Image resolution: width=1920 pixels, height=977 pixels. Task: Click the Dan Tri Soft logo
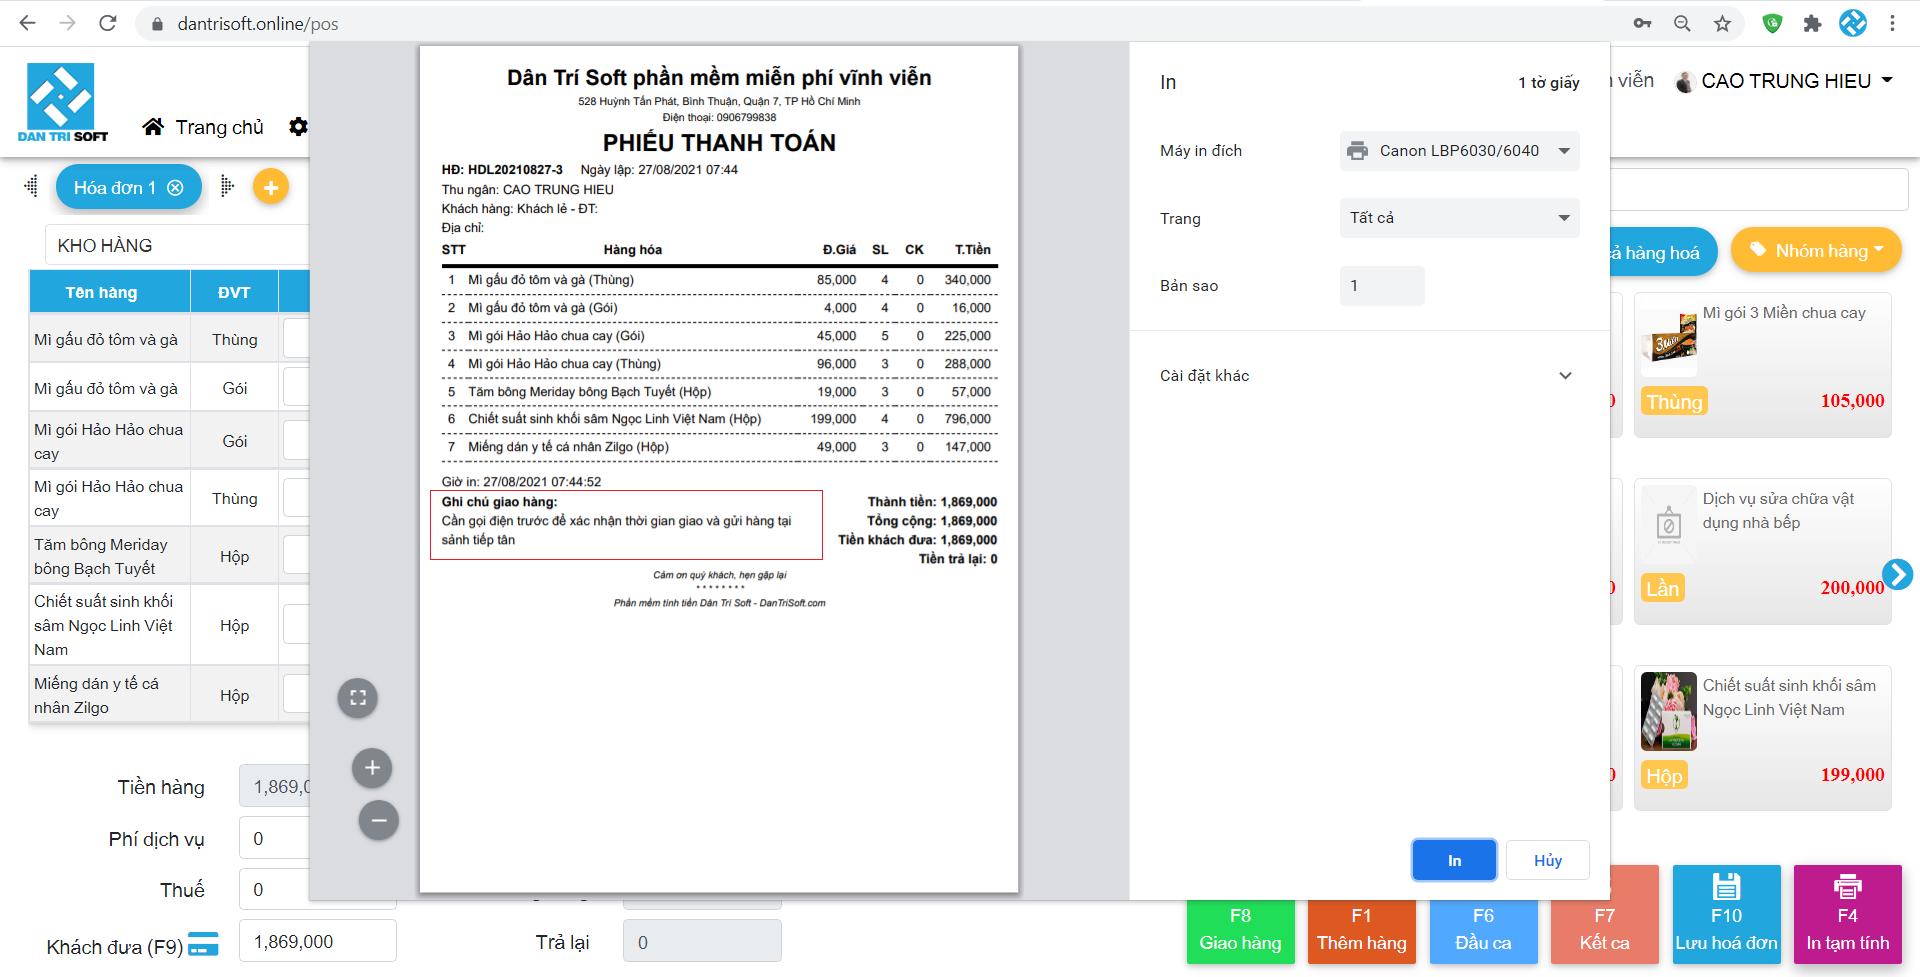click(62, 103)
